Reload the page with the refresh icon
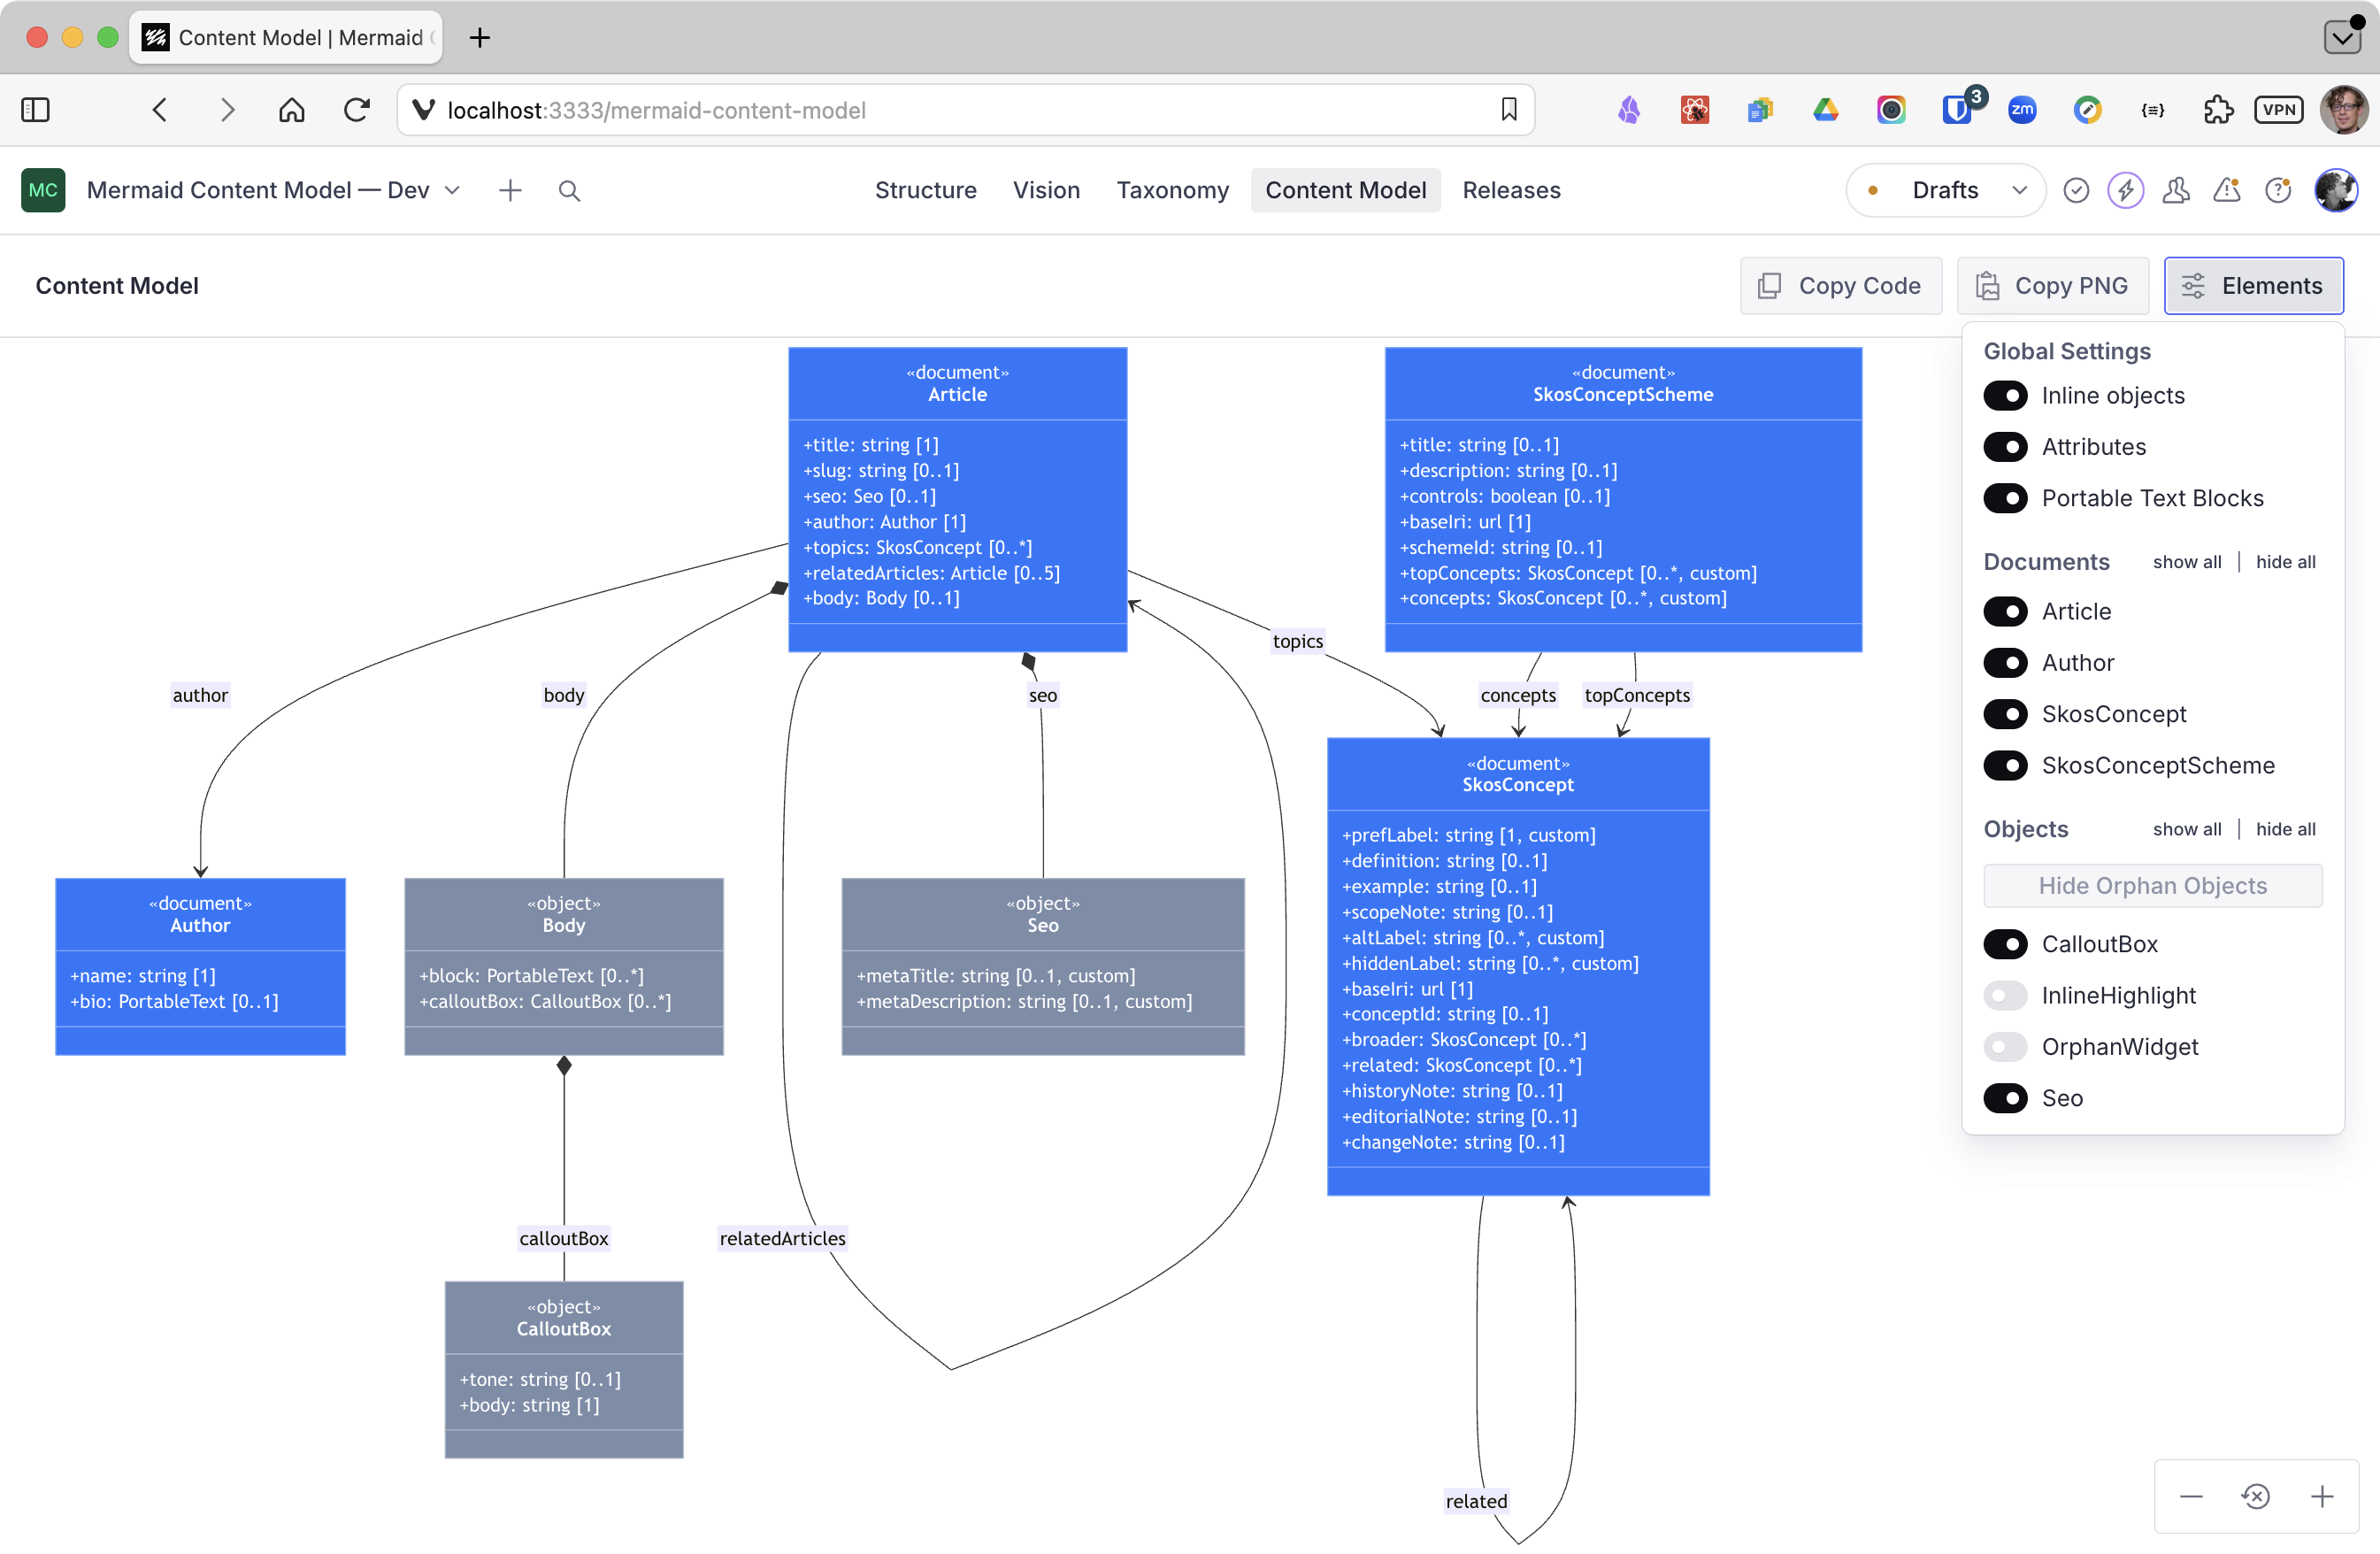 (x=357, y=109)
